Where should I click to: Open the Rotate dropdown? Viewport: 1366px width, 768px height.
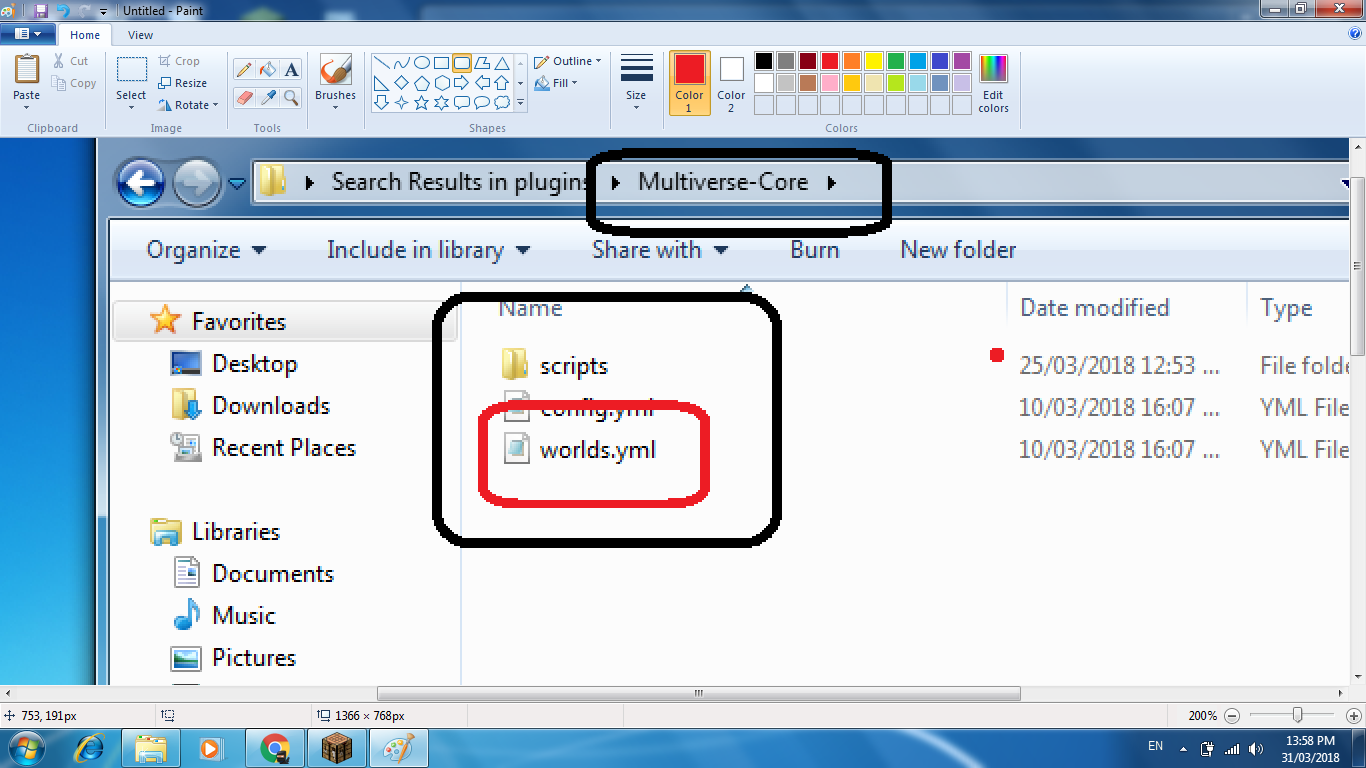[x=188, y=105]
